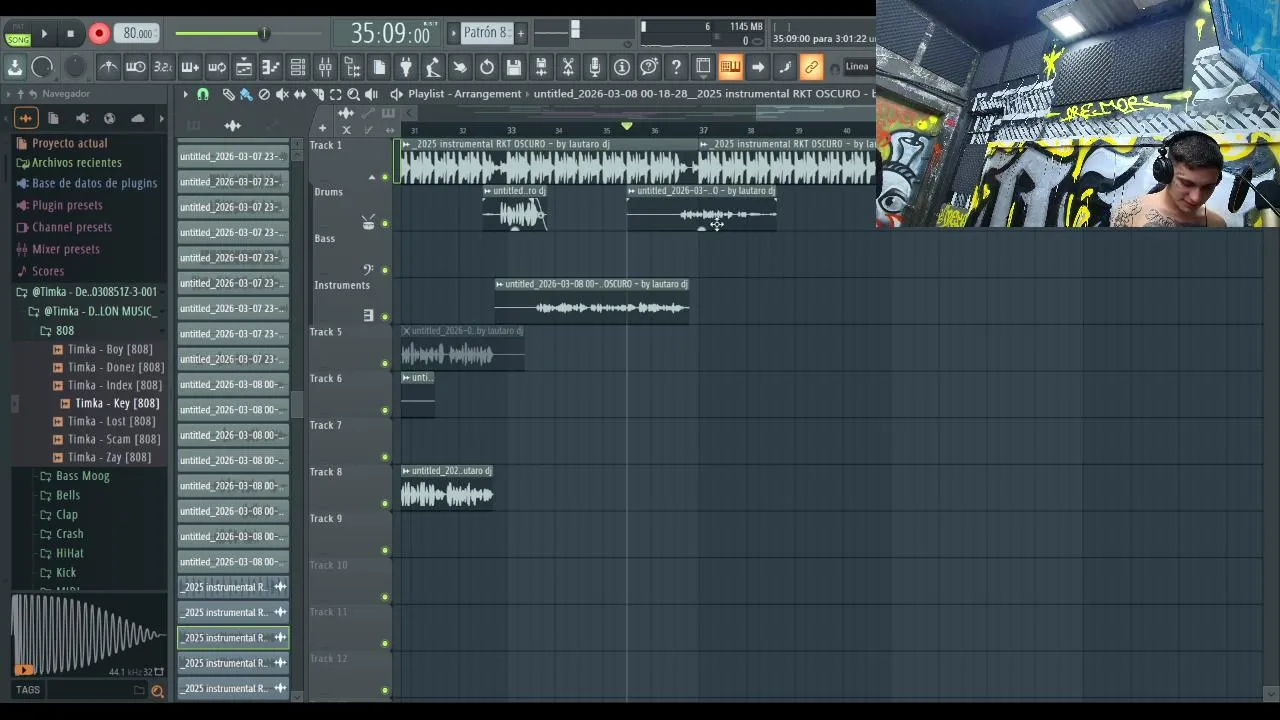Toggle wait for input before recording
Viewport: 1280px width, 720px height.
pyautogui.click(x=136, y=67)
